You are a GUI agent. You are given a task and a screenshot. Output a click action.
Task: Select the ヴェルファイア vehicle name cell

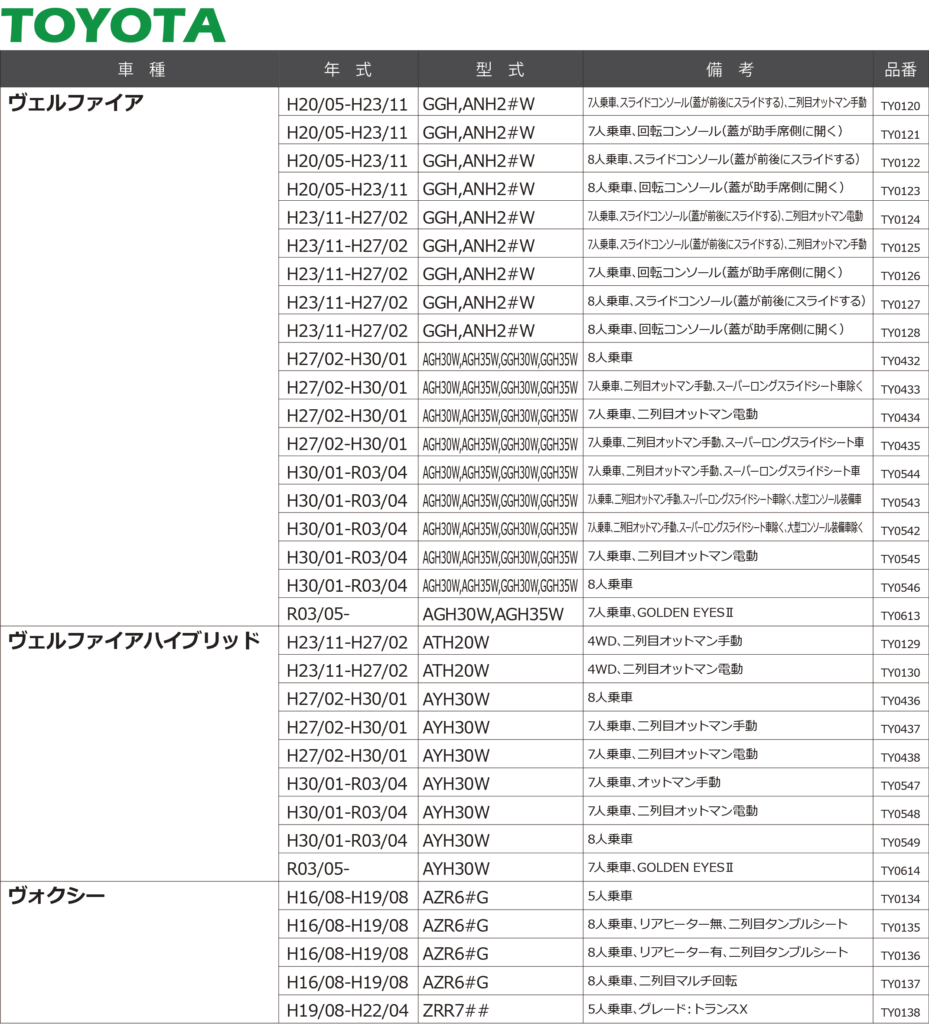[x=76, y=102]
